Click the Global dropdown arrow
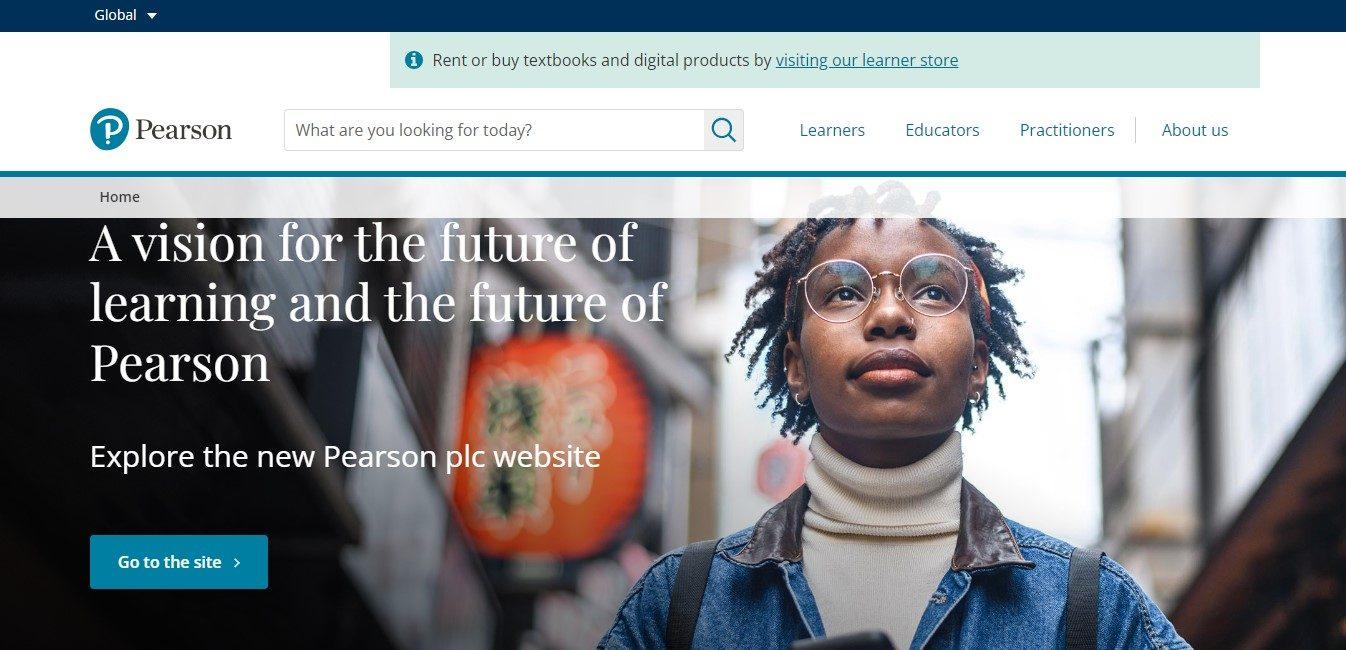Viewport: 1346px width, 650px height. pos(152,16)
